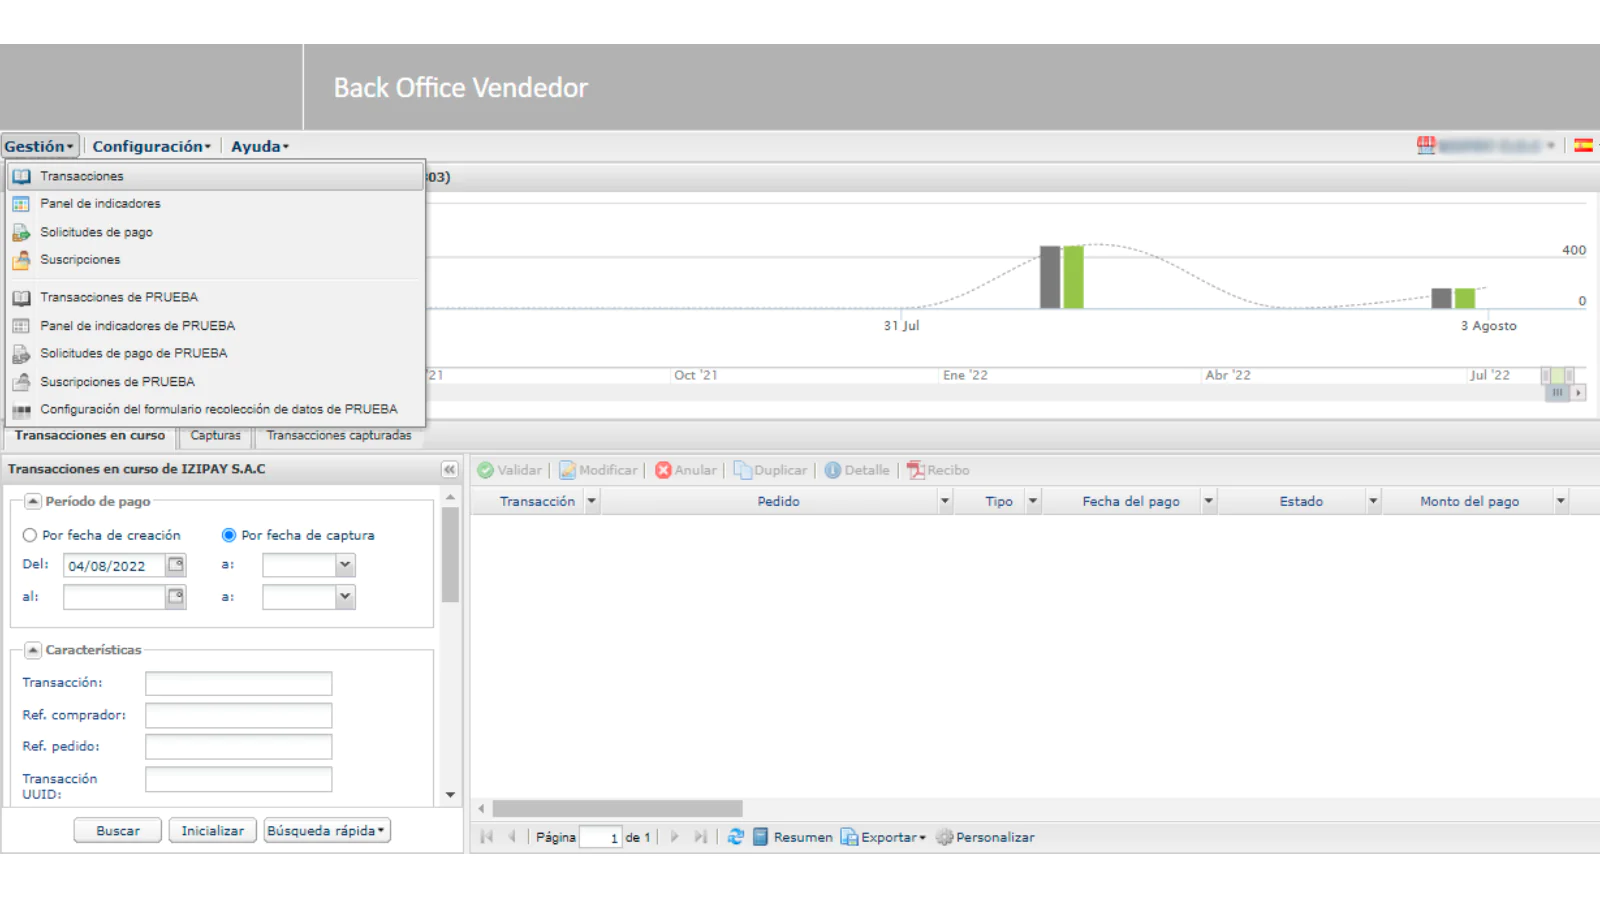This screenshot has height=900, width=1600.
Task: Collapse the Período de pago section
Action: [x=33, y=501]
